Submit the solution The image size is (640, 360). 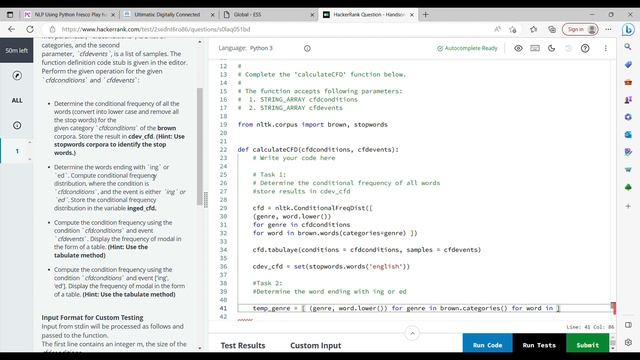point(587,345)
